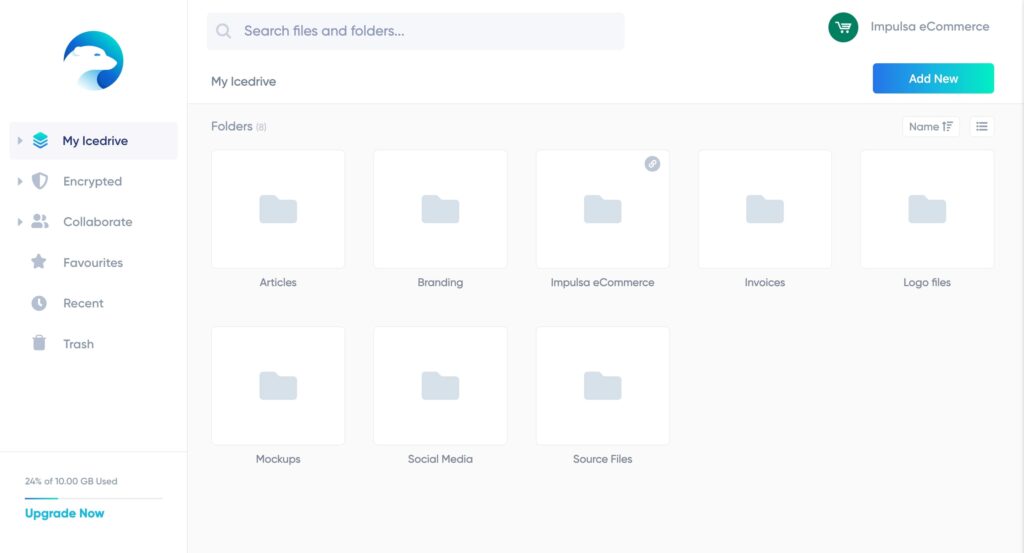Open the Mockups folder thumbnail
Screen dimensions: 1024x553
(278, 385)
